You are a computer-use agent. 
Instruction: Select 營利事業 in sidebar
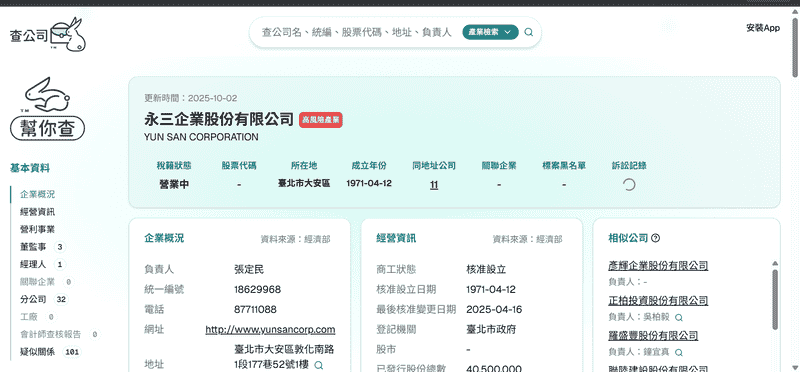coord(37,229)
